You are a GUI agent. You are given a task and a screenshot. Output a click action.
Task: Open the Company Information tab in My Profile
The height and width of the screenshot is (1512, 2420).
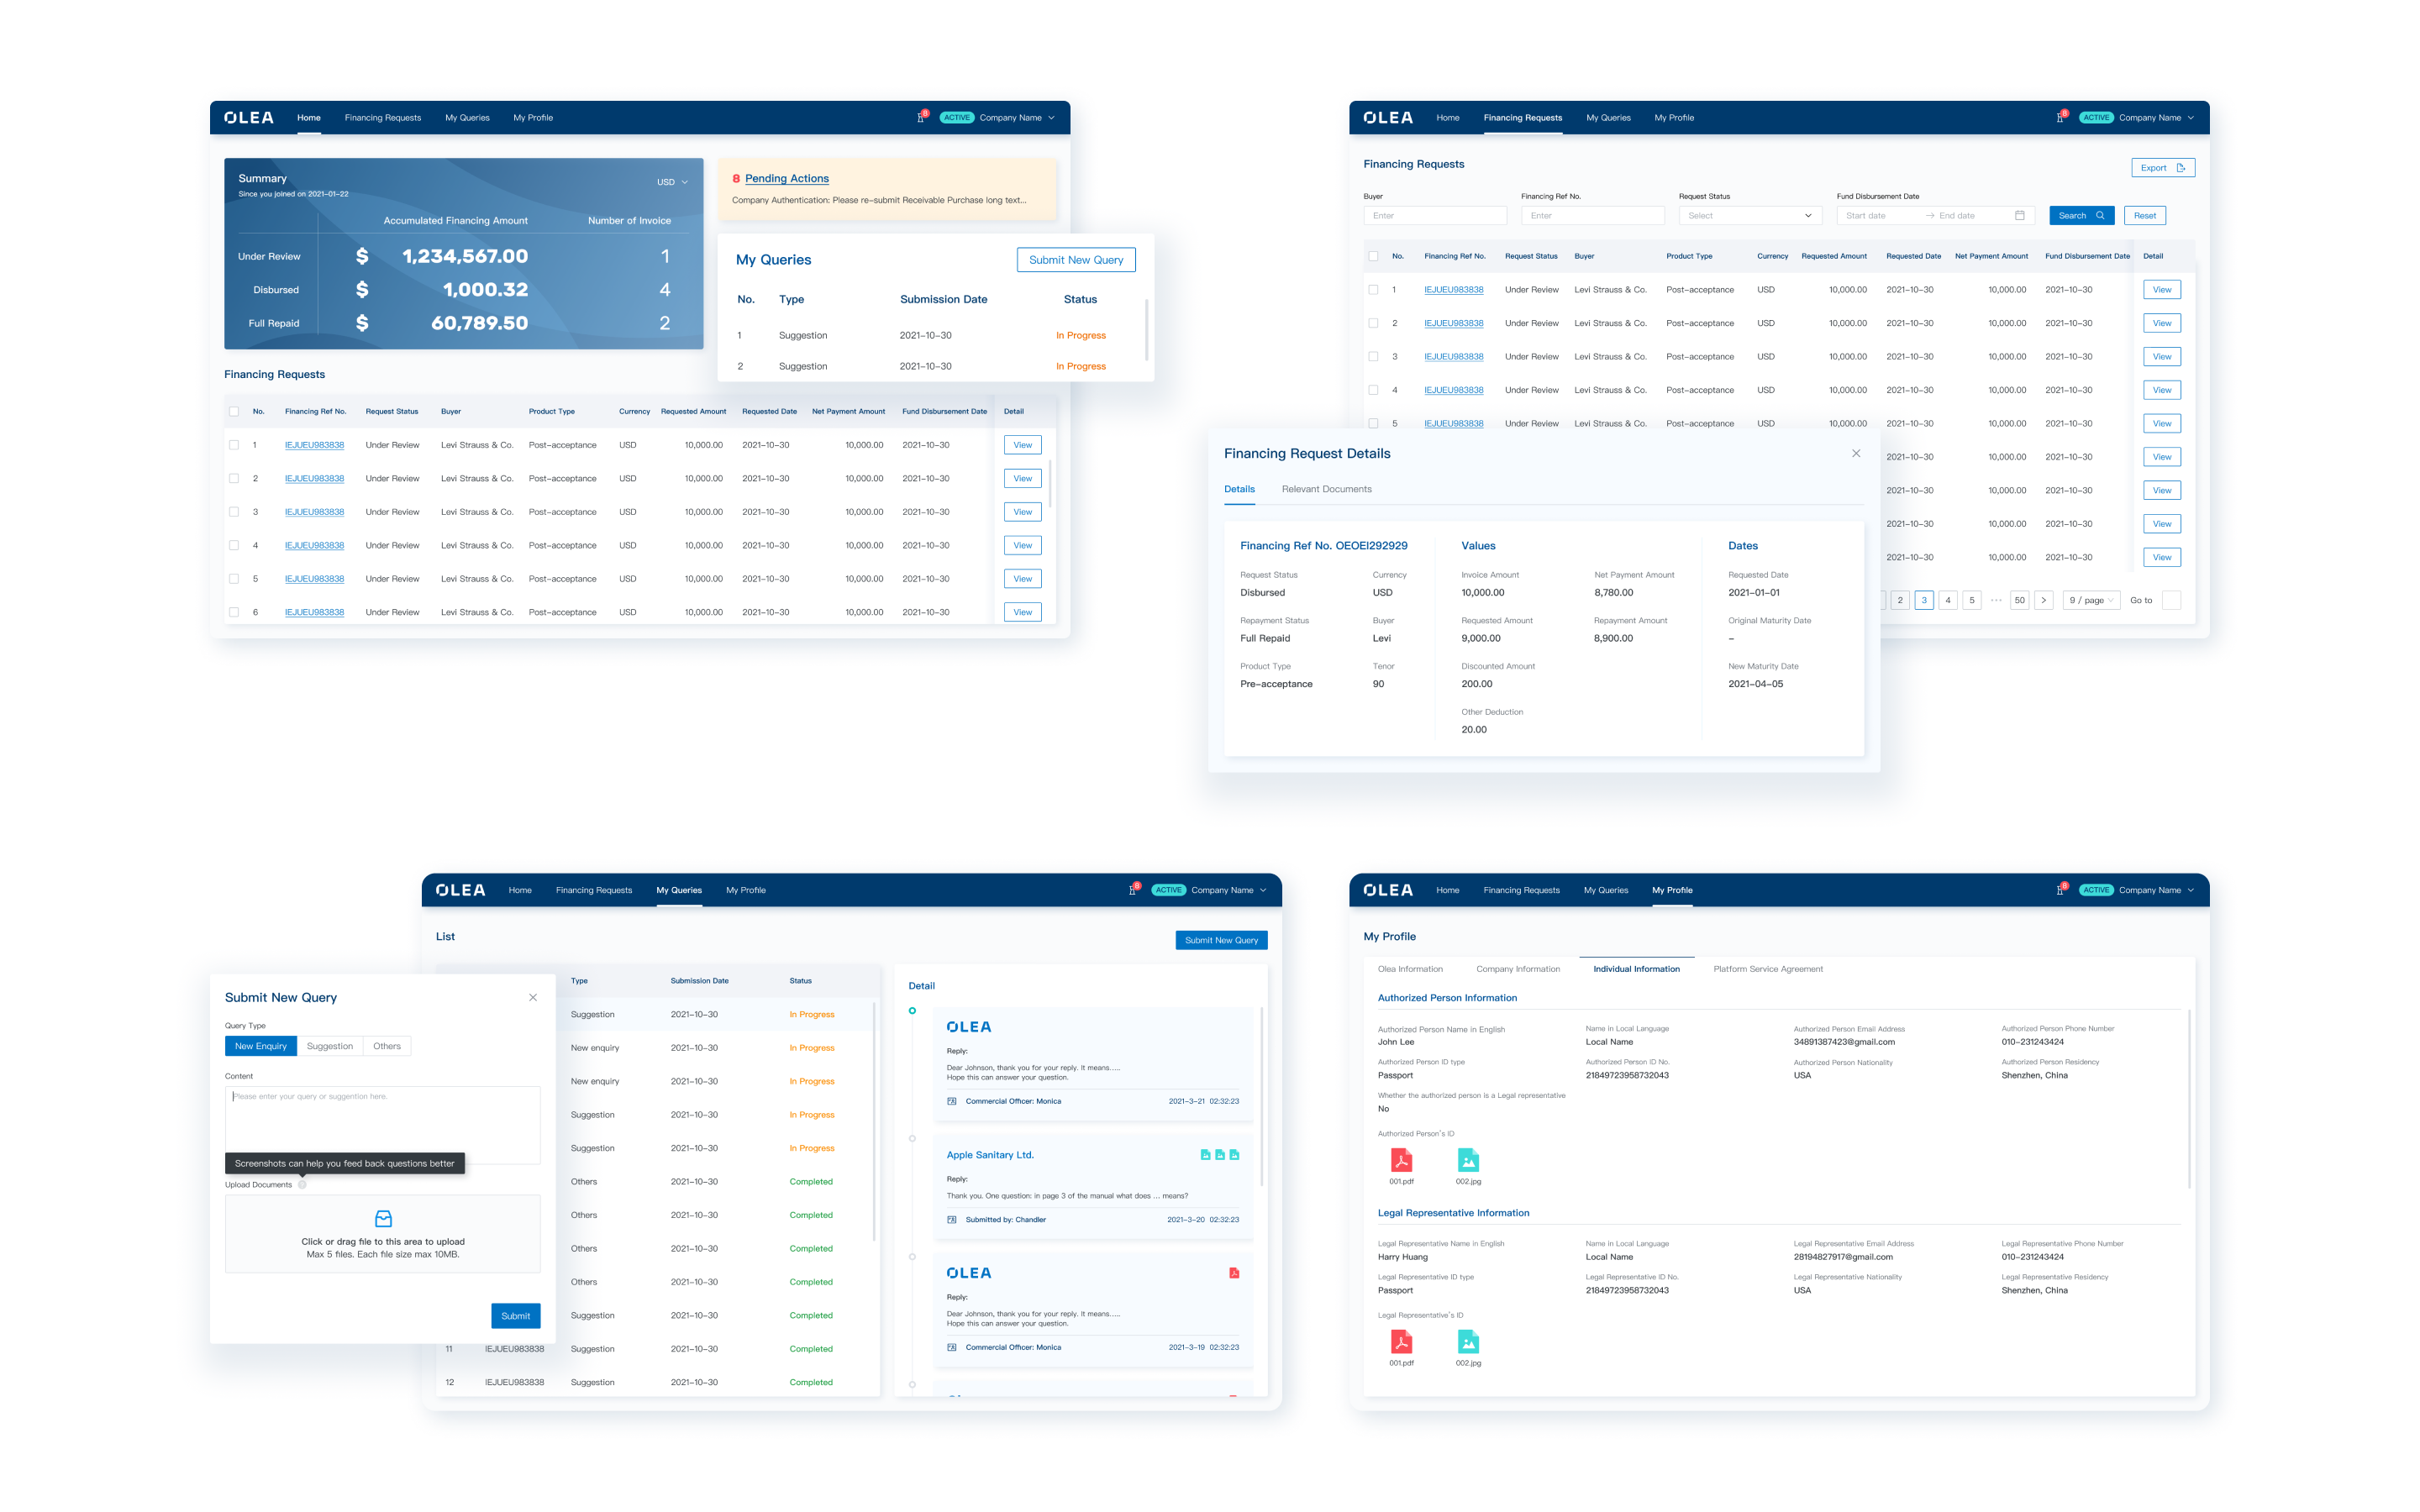pos(1517,969)
